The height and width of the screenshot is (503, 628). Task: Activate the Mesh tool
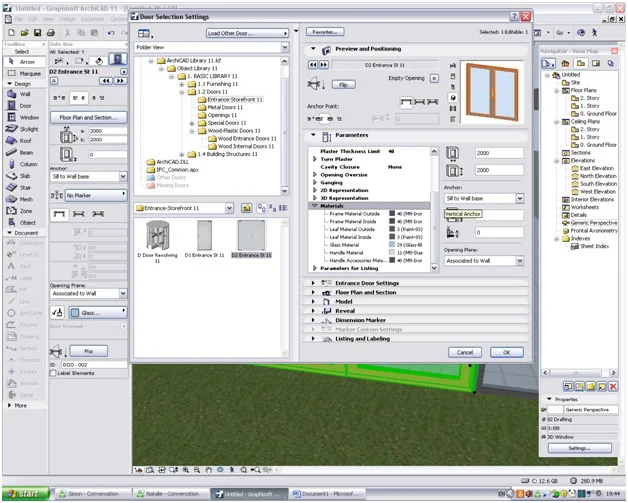(24, 199)
